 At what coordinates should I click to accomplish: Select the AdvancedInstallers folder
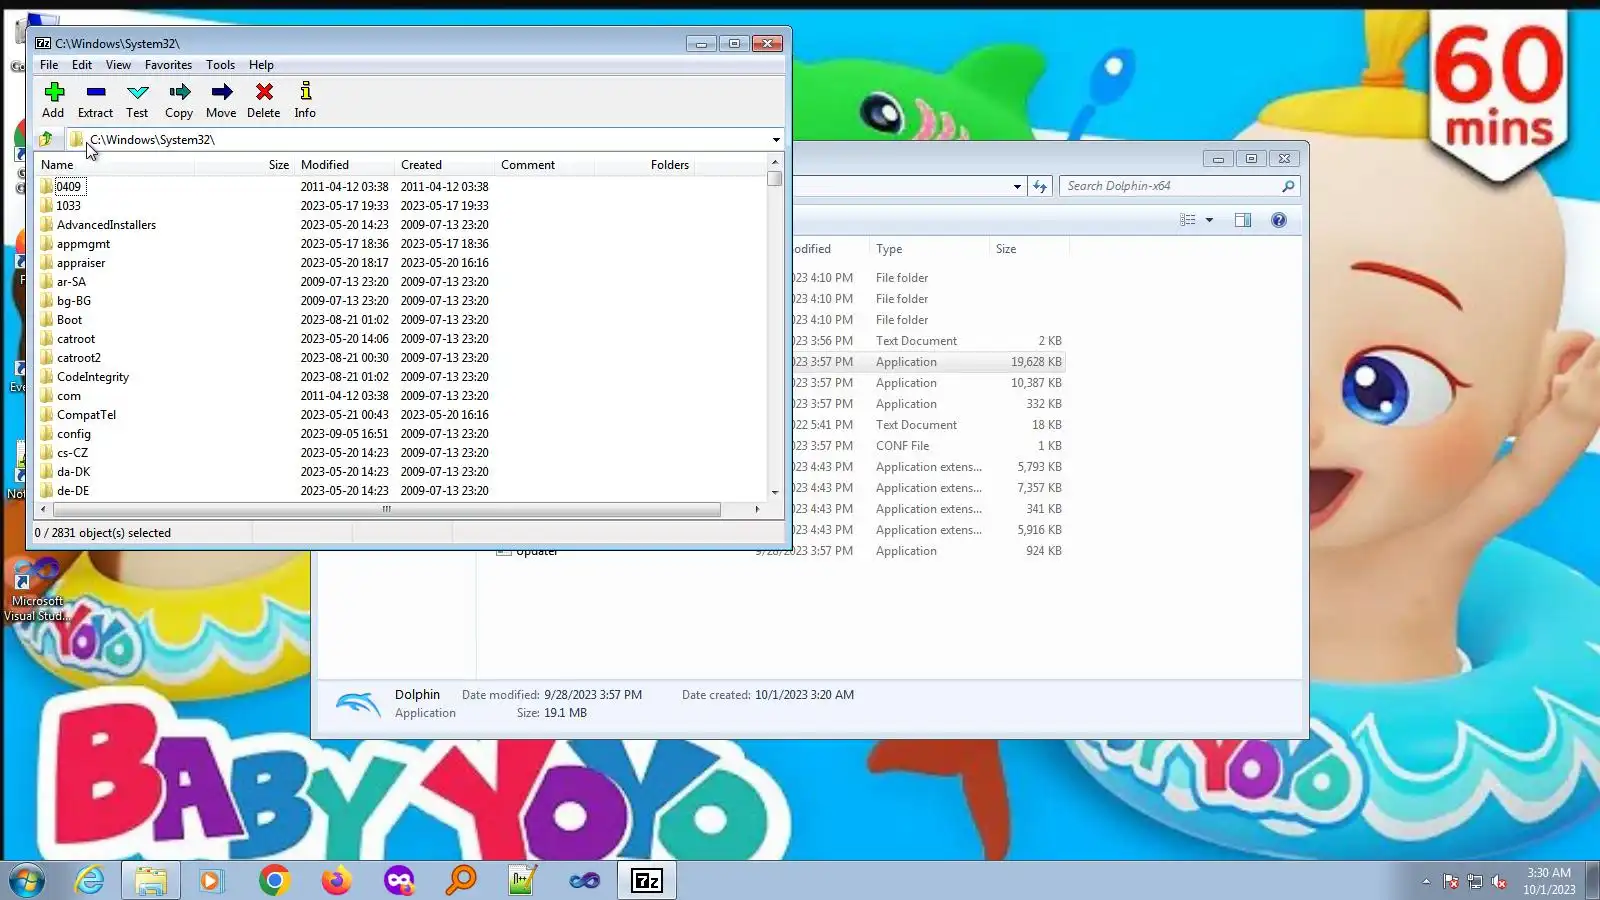pyautogui.click(x=106, y=225)
